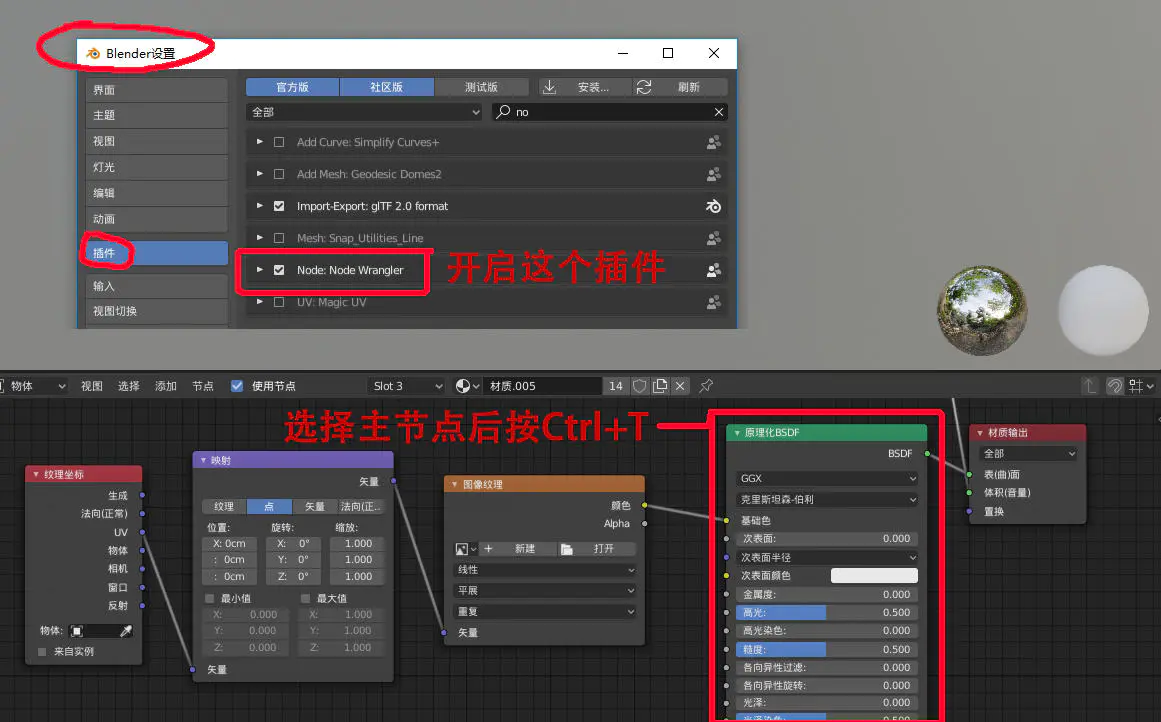Collapse the 映射 Mapping node header triangle
The image size is (1161, 722).
pos(203,461)
